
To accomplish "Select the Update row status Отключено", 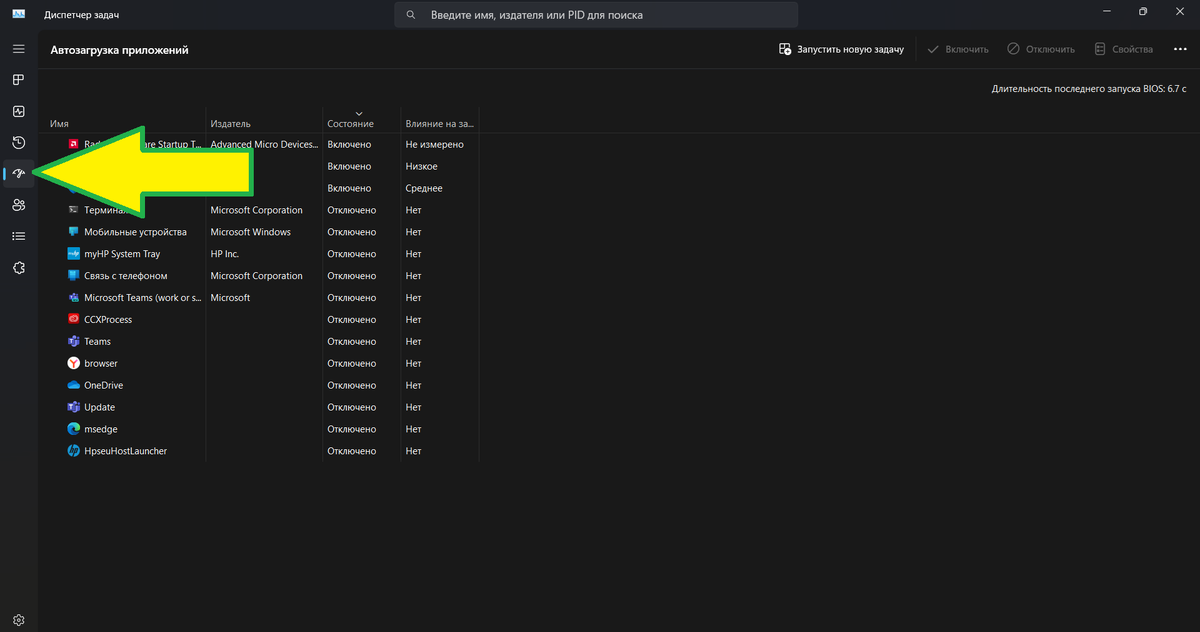I will point(351,407).
